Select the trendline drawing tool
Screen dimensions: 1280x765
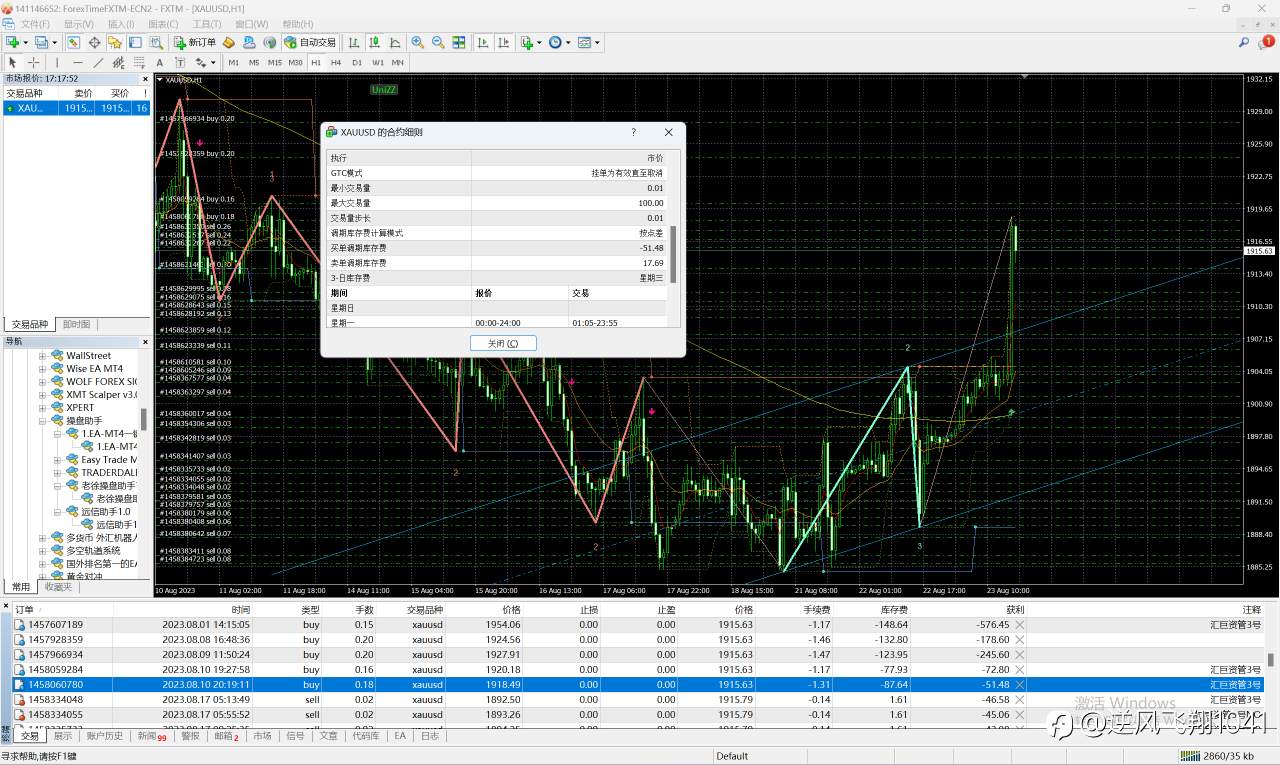pyautogui.click(x=98, y=62)
